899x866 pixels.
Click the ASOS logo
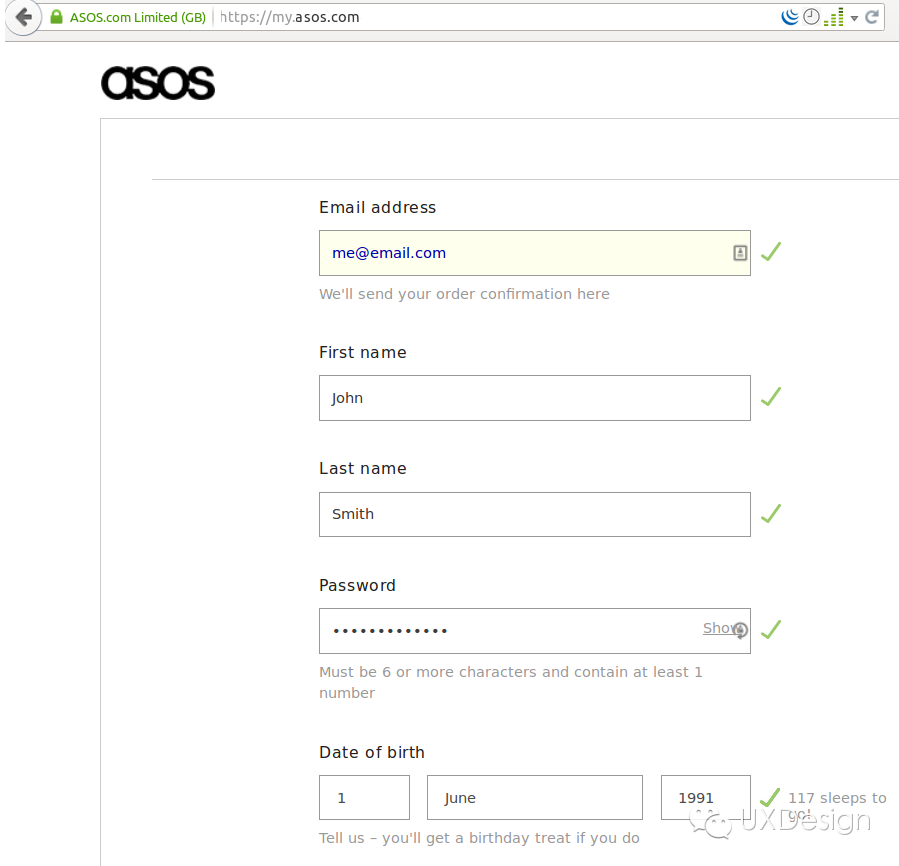(158, 83)
